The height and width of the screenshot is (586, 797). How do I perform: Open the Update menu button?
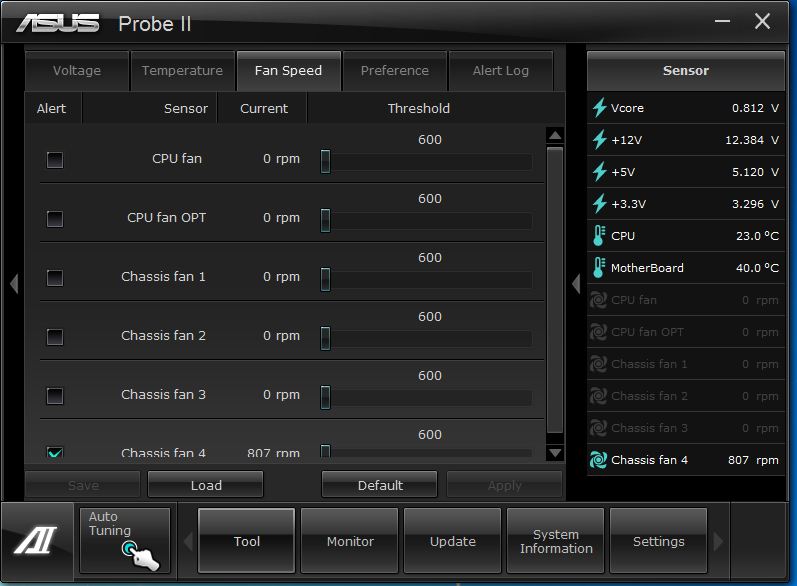pos(452,541)
